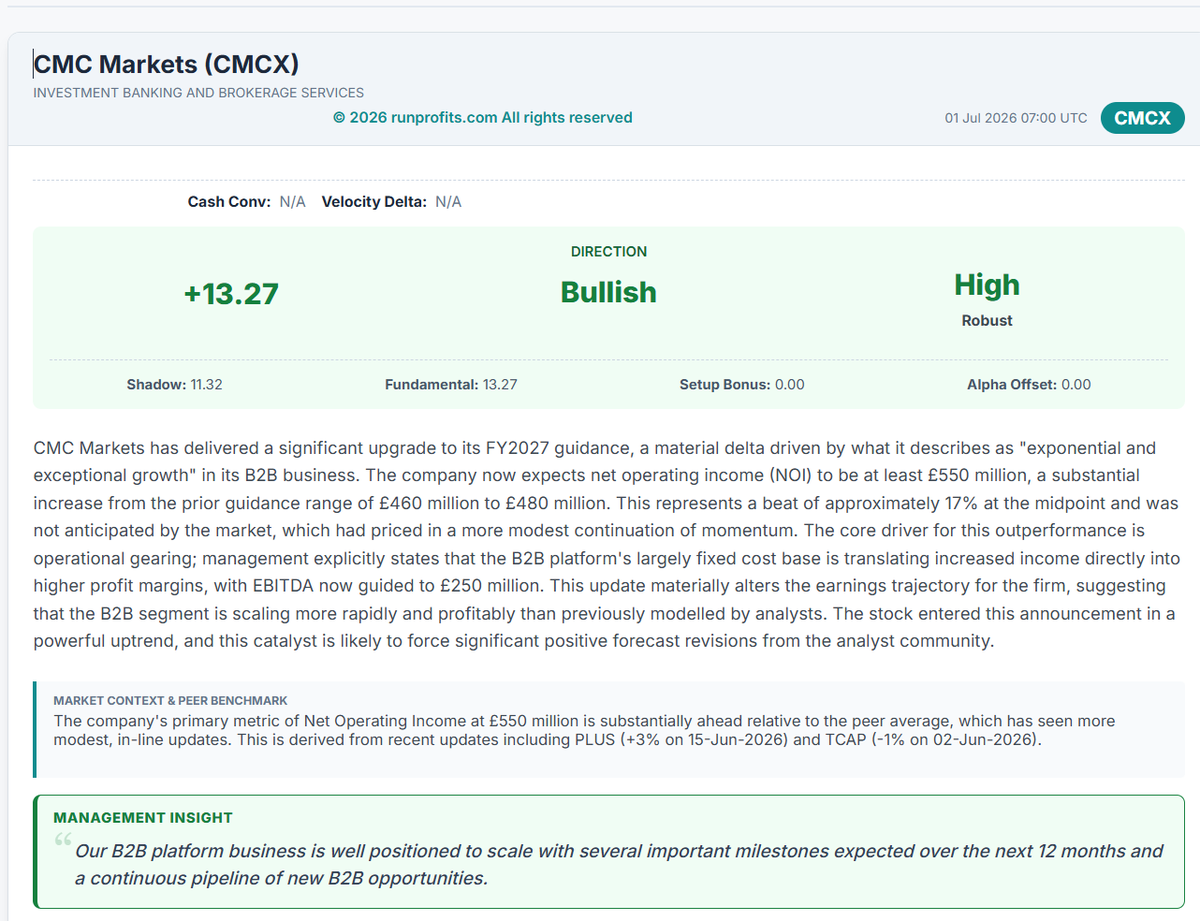Click the DIRECTION label

[x=609, y=252]
